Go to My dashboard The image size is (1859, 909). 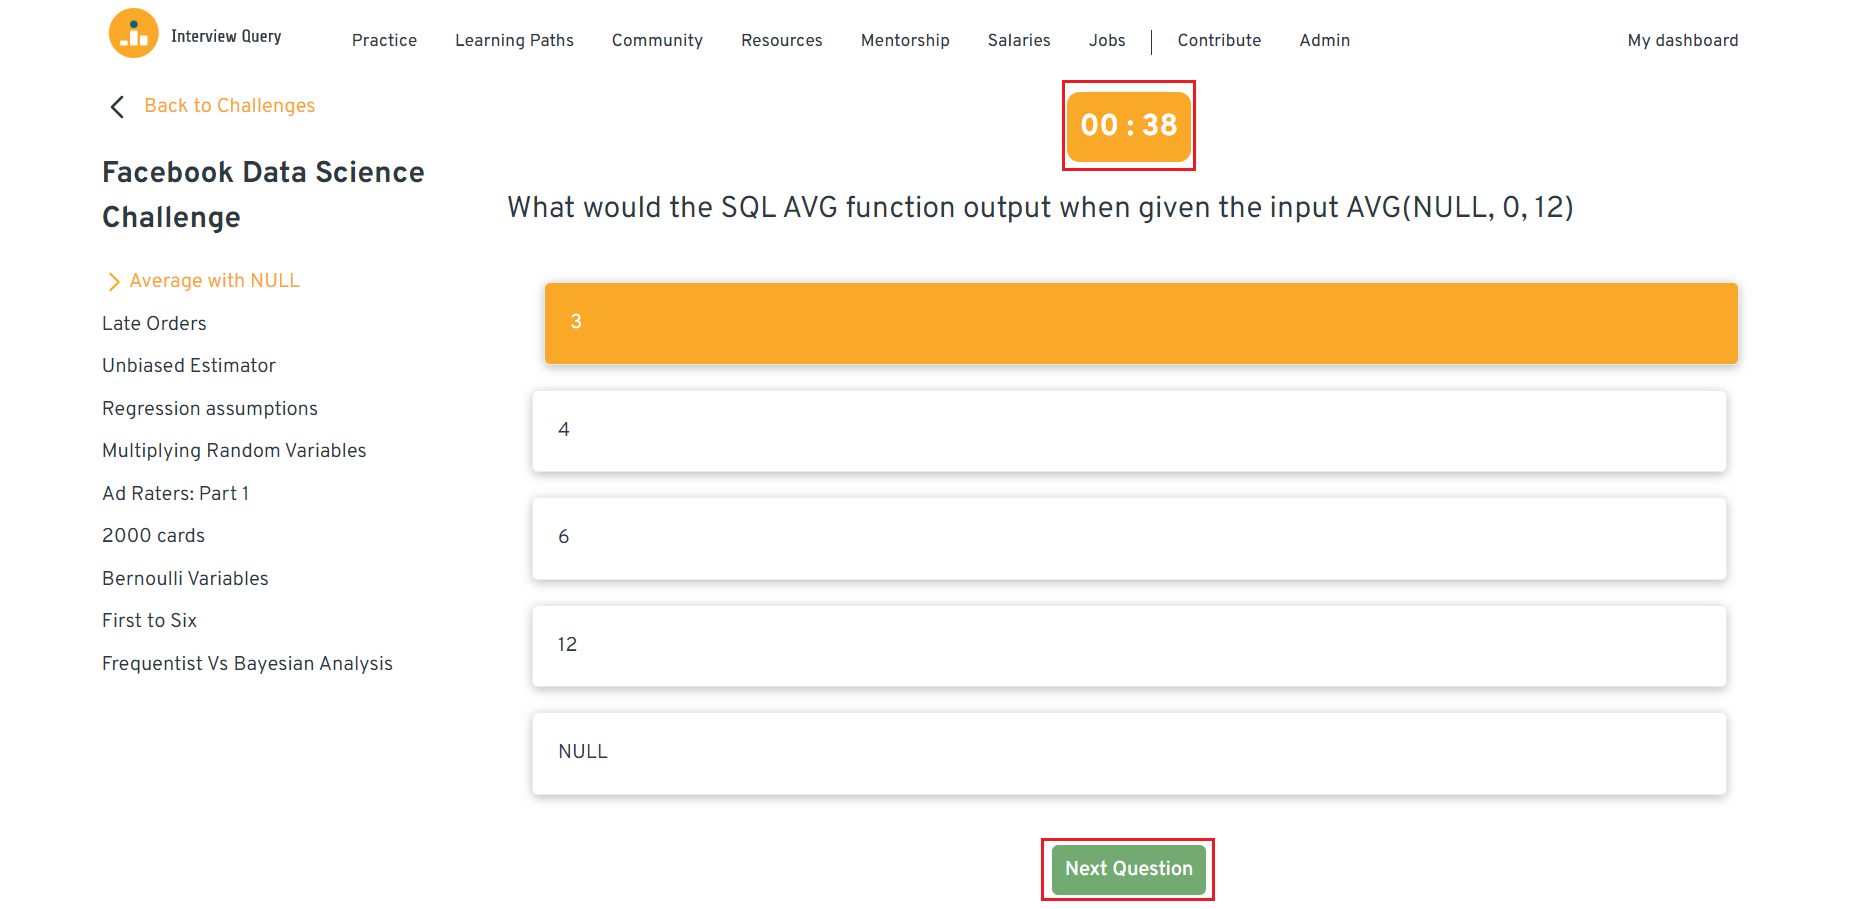click(x=1683, y=40)
